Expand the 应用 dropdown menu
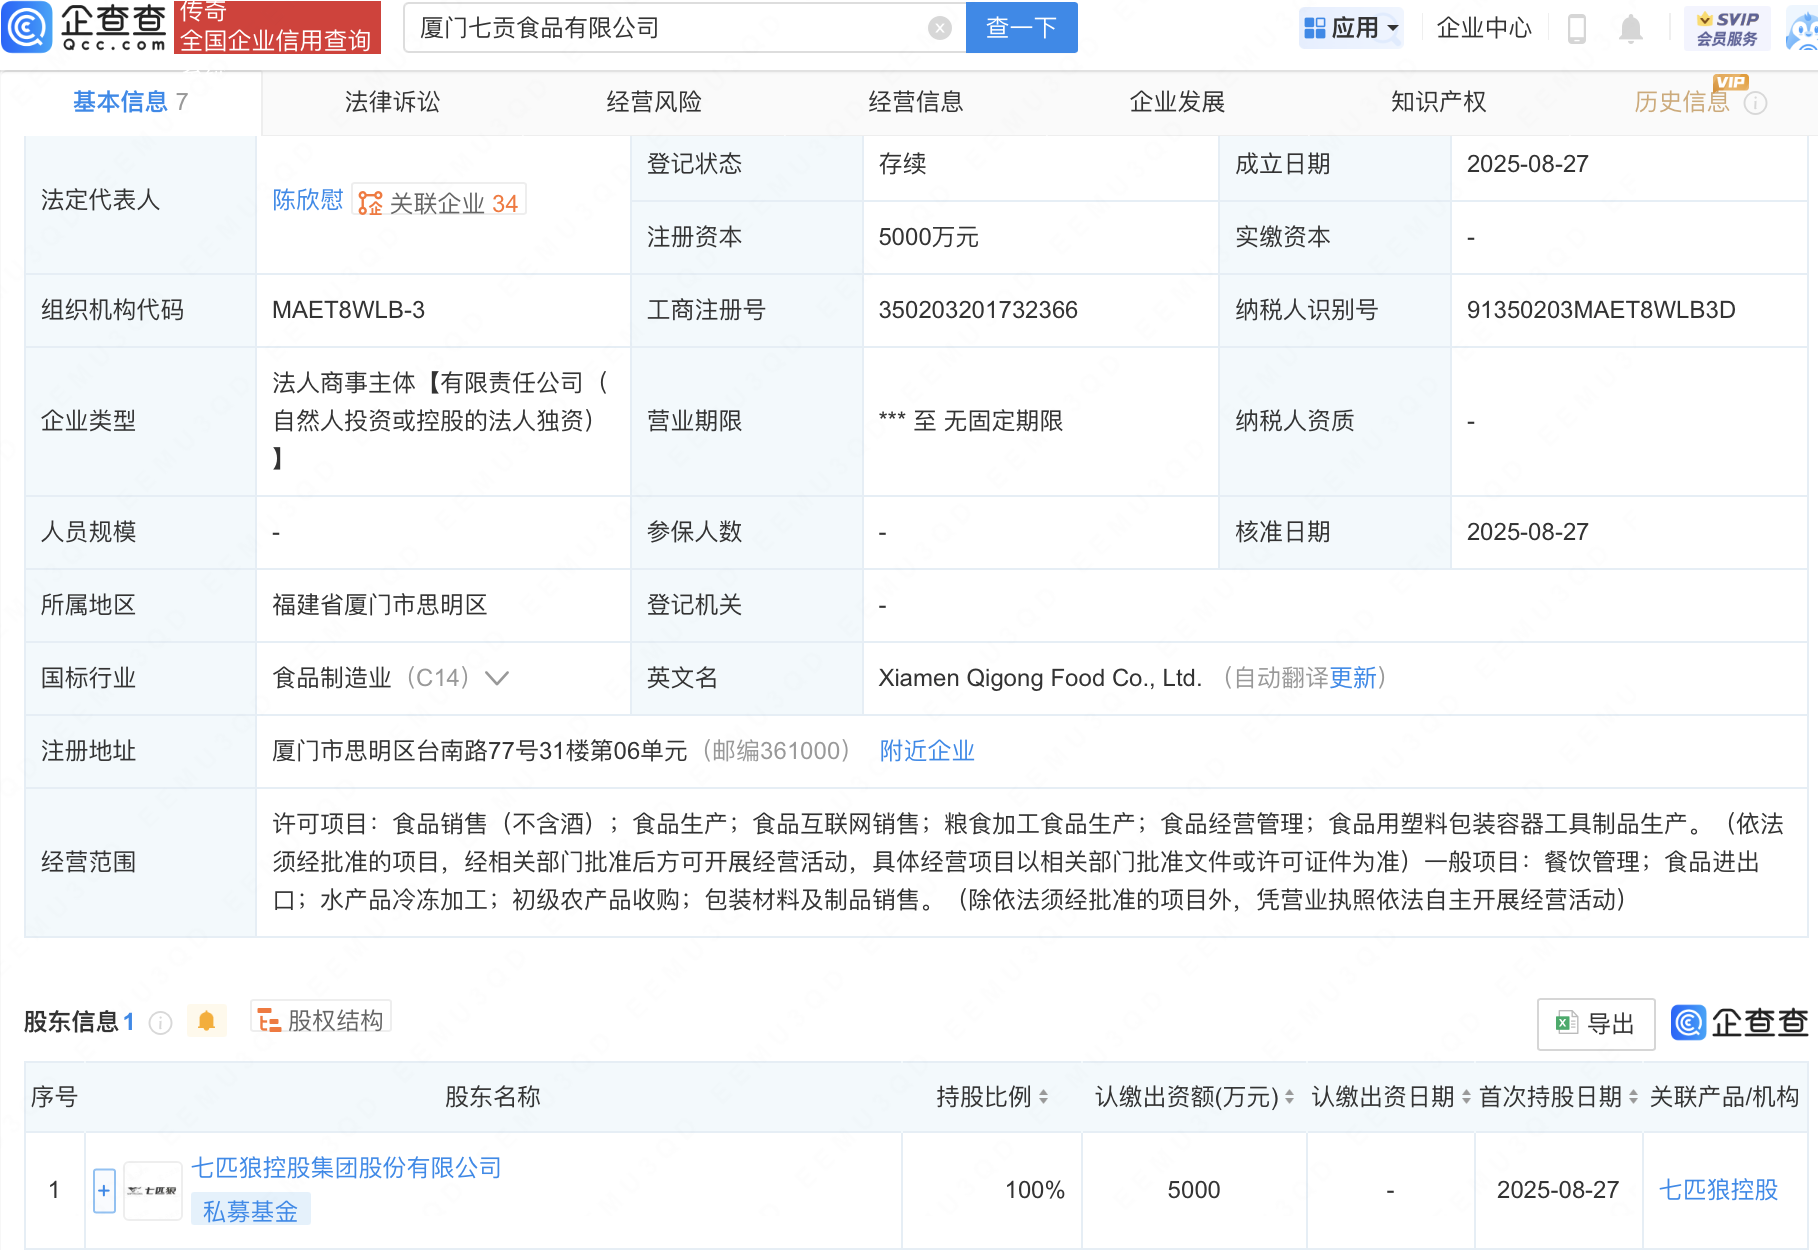 pyautogui.click(x=1352, y=28)
